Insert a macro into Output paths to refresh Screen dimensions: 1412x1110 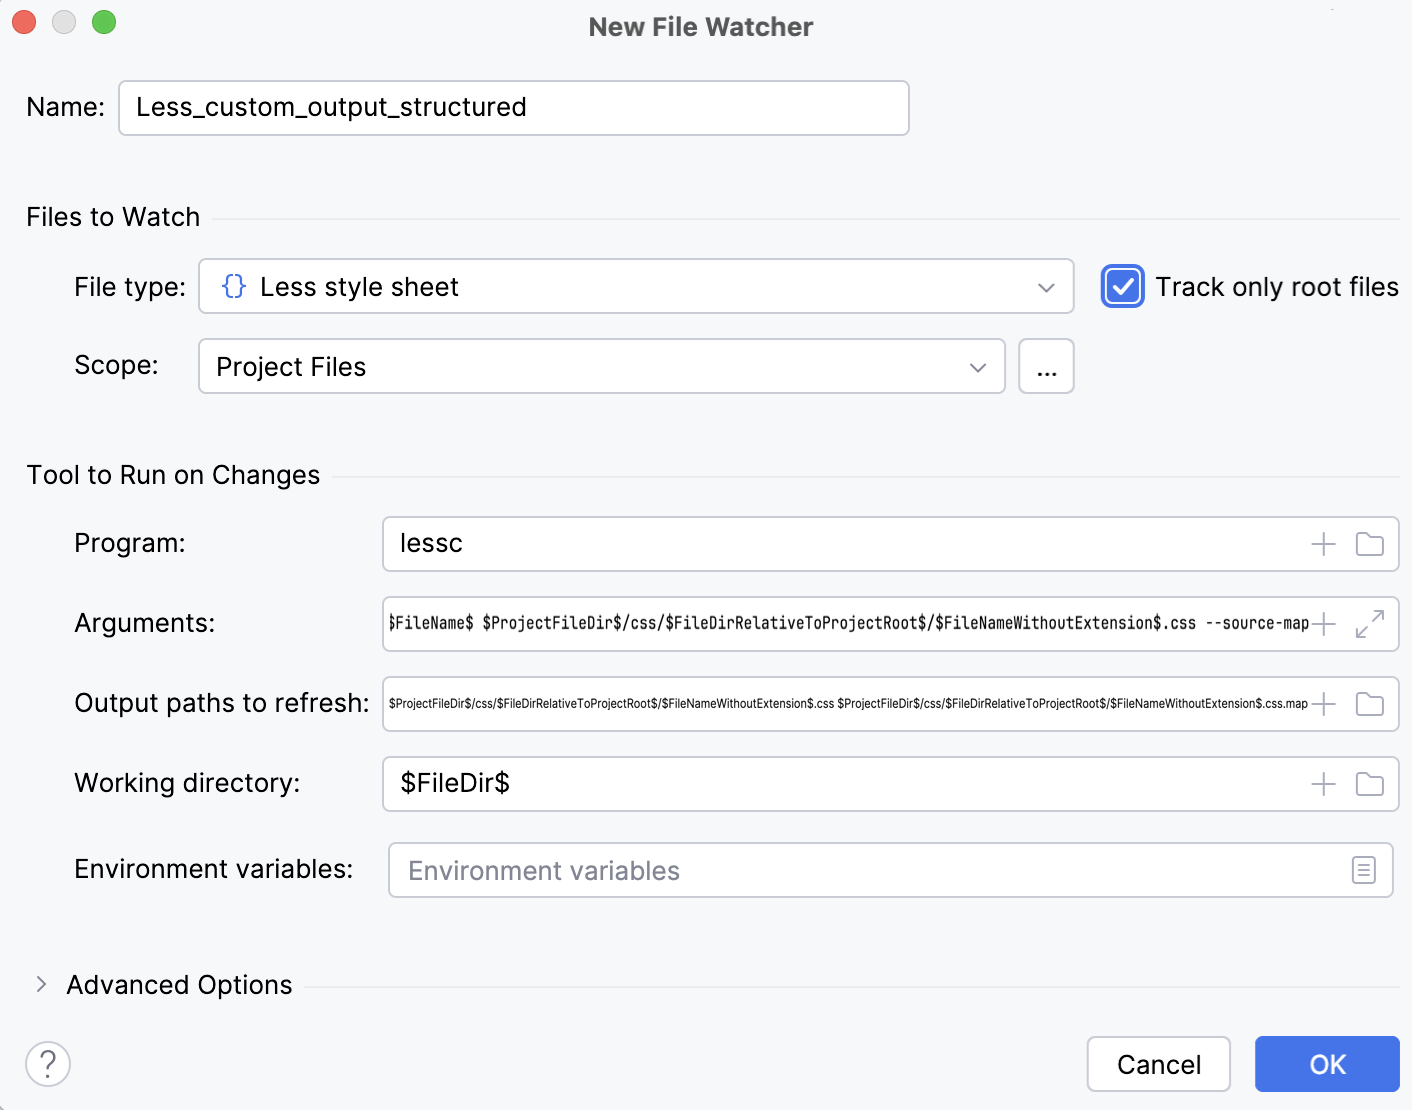coord(1323,703)
